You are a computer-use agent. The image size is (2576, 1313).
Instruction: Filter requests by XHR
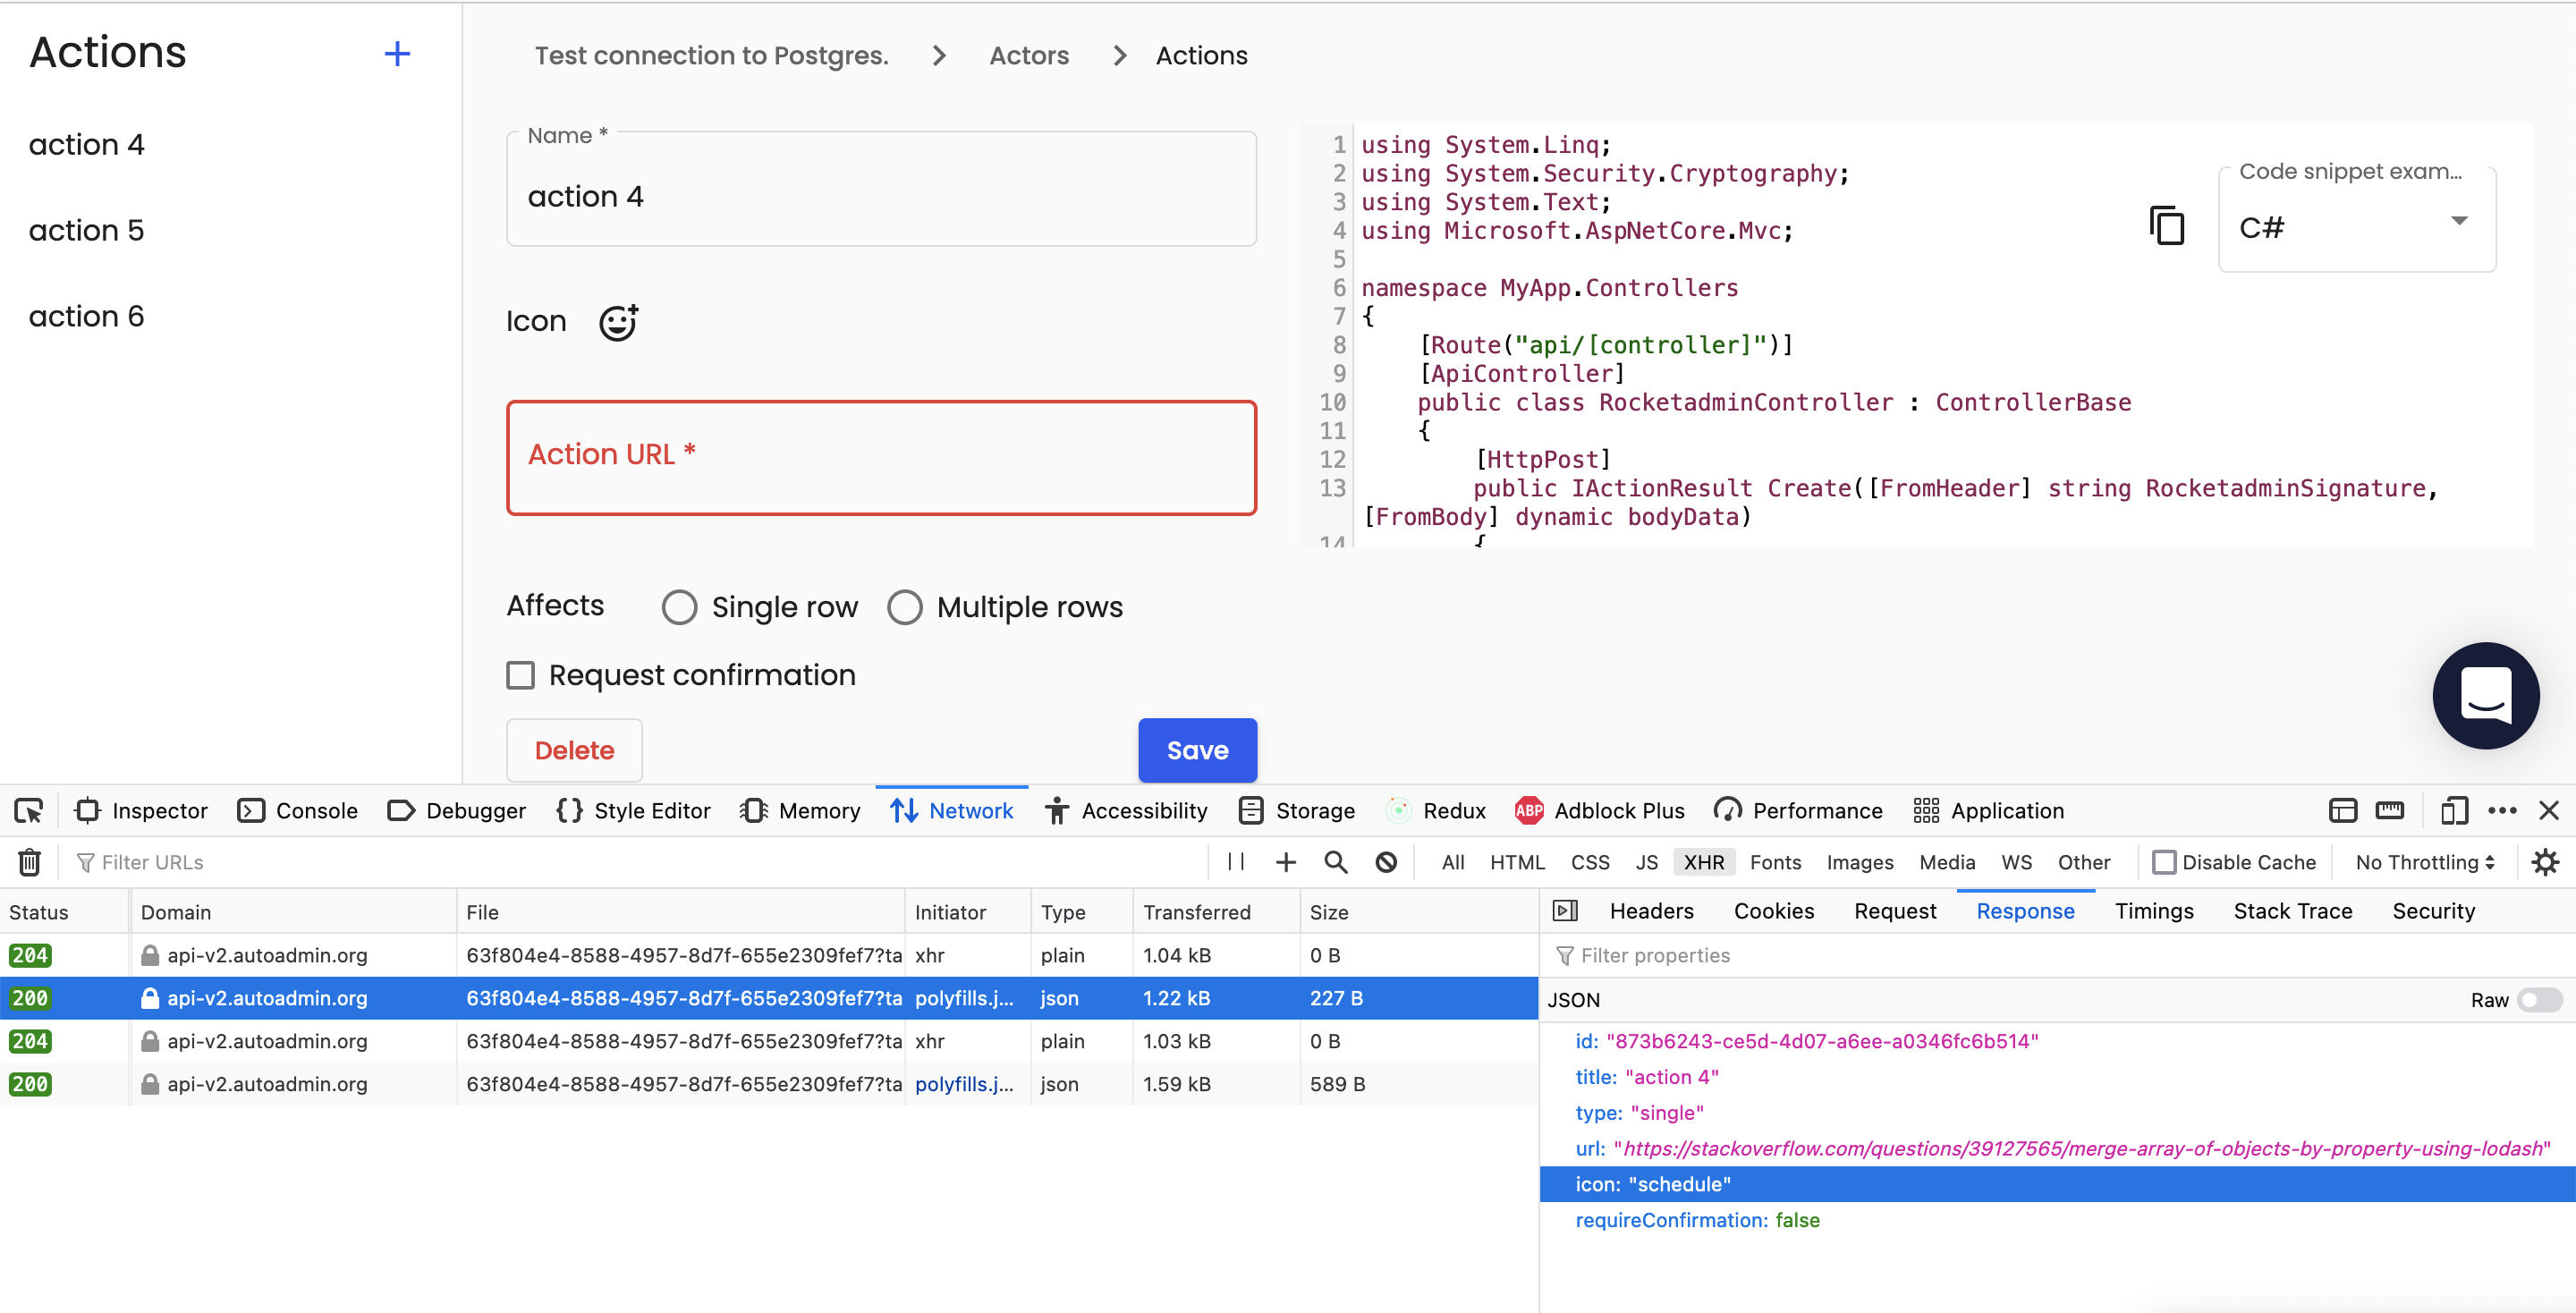(x=1703, y=862)
